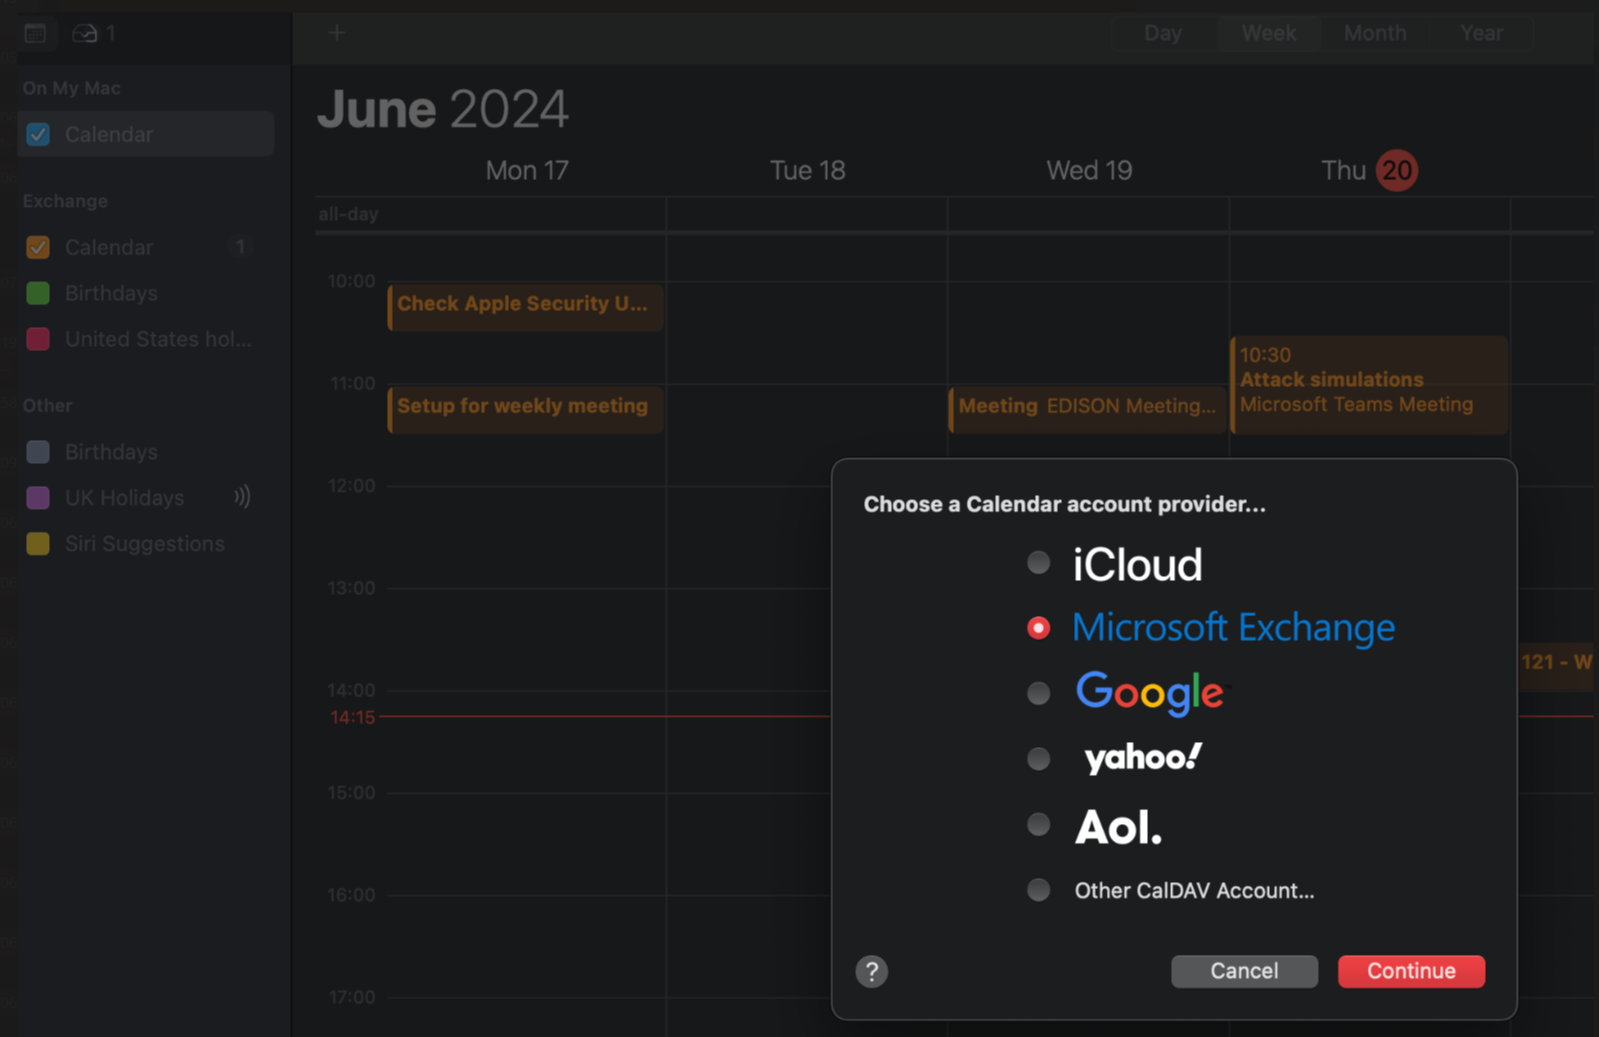Click the Other section header

[47, 405]
